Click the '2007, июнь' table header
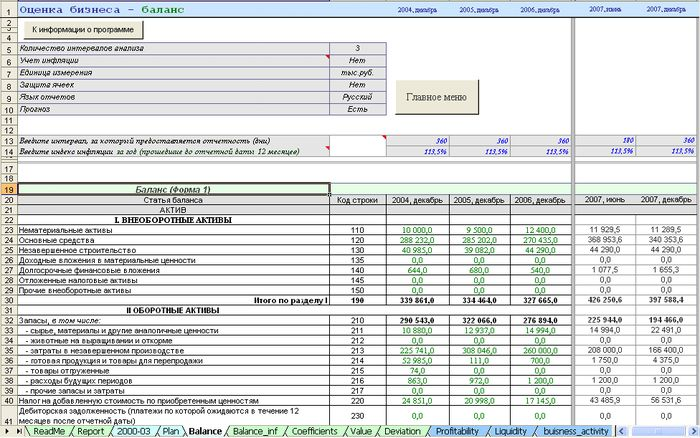700x438 pixels. tap(605, 200)
